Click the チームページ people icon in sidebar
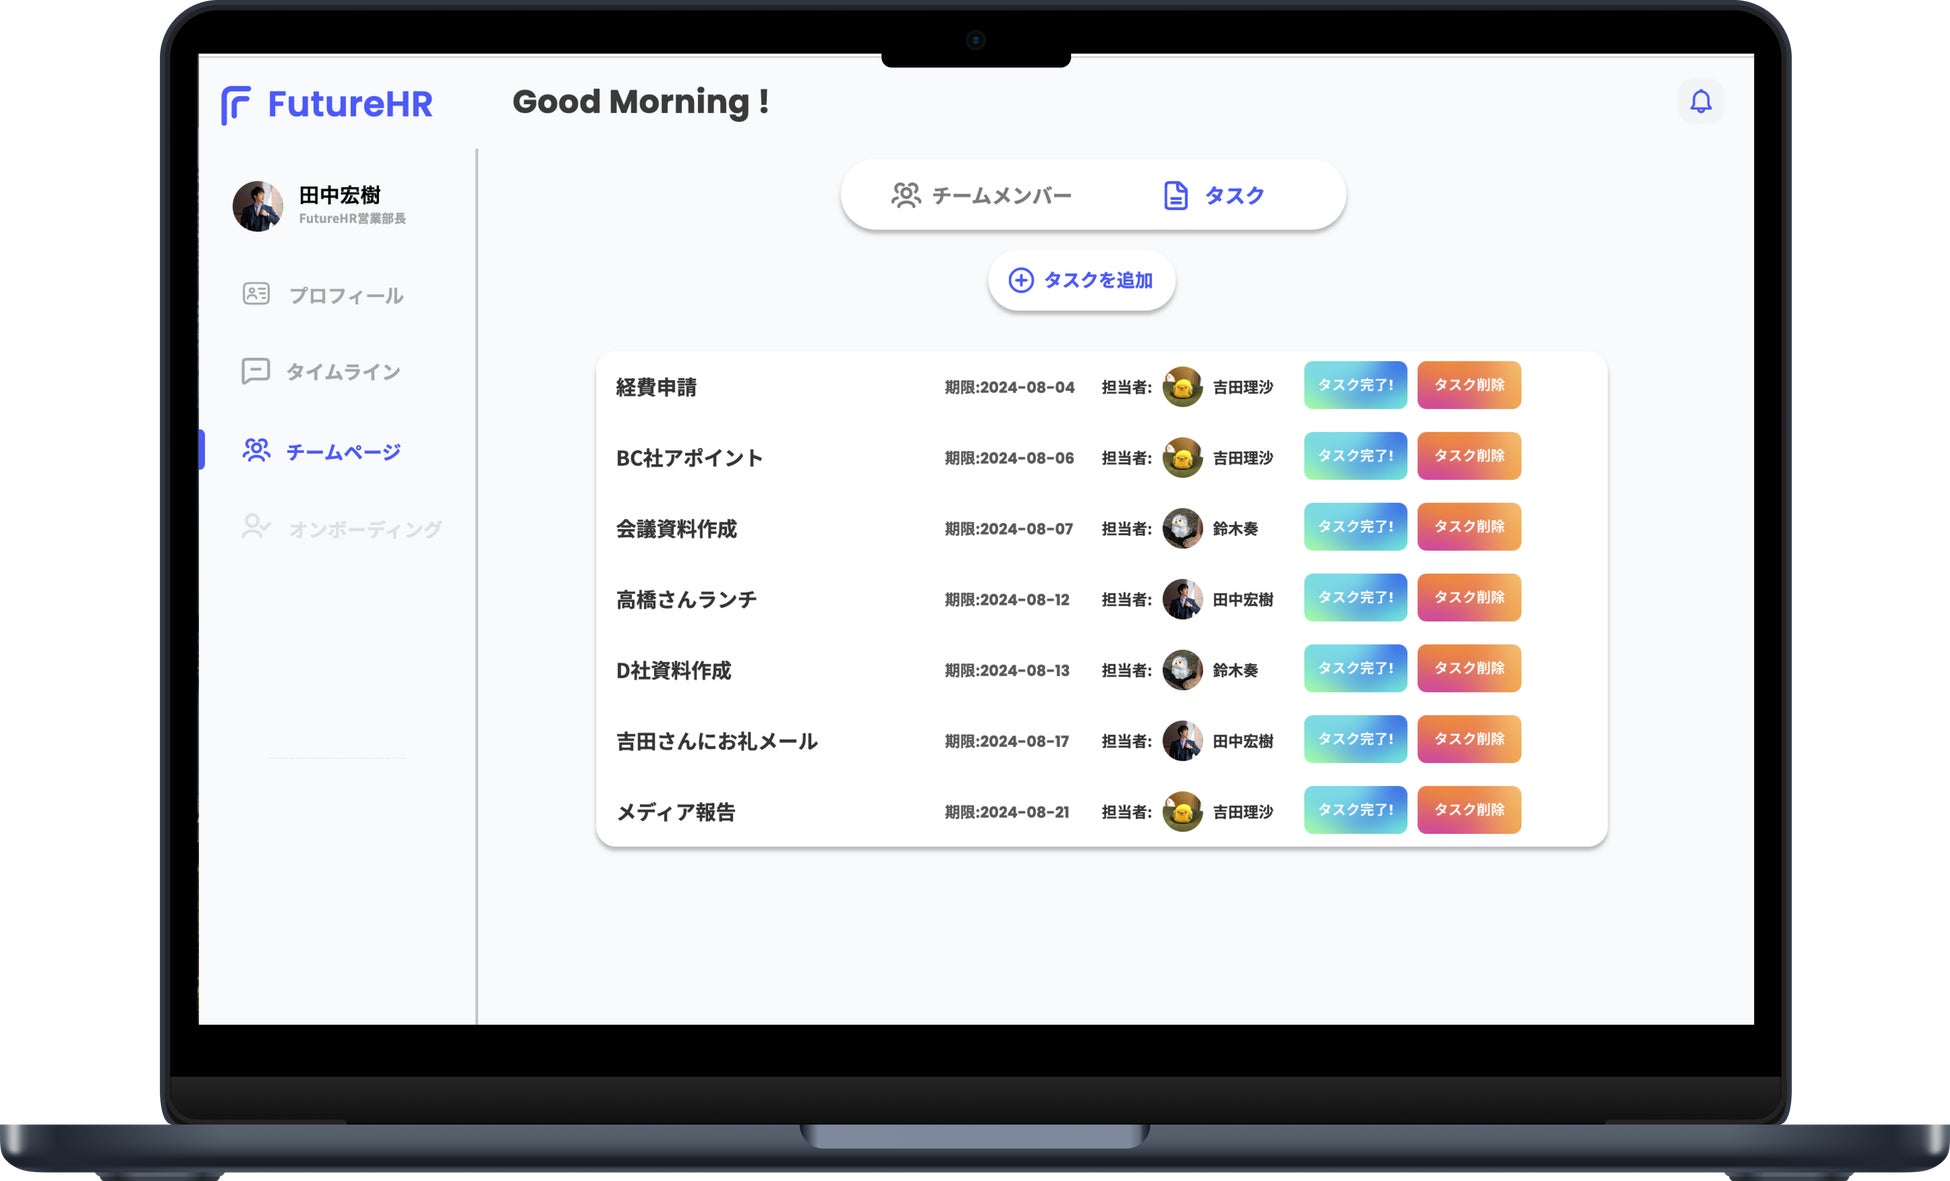1950x1181 pixels. [256, 451]
